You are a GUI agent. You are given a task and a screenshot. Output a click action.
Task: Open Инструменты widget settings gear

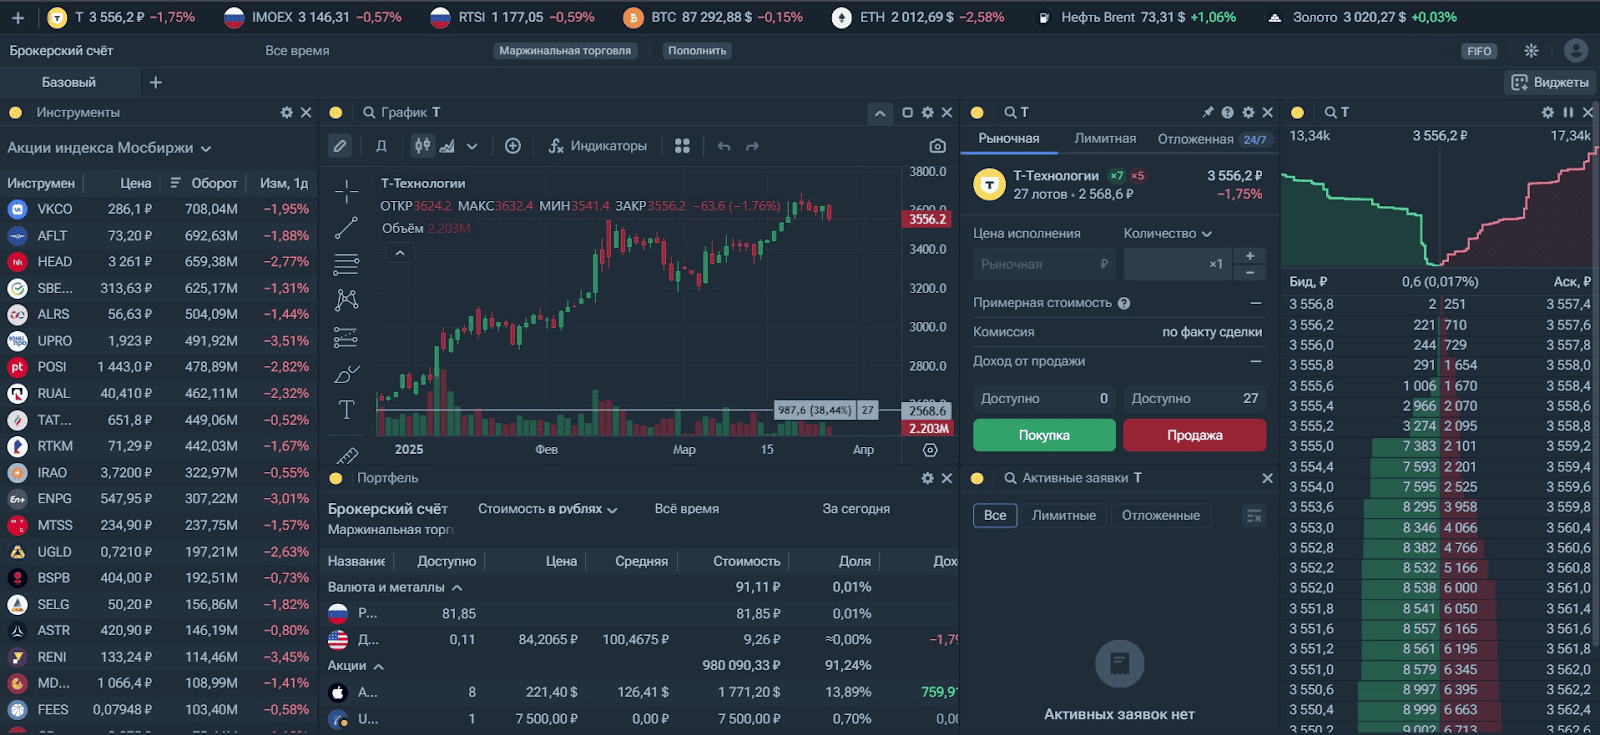tap(287, 113)
